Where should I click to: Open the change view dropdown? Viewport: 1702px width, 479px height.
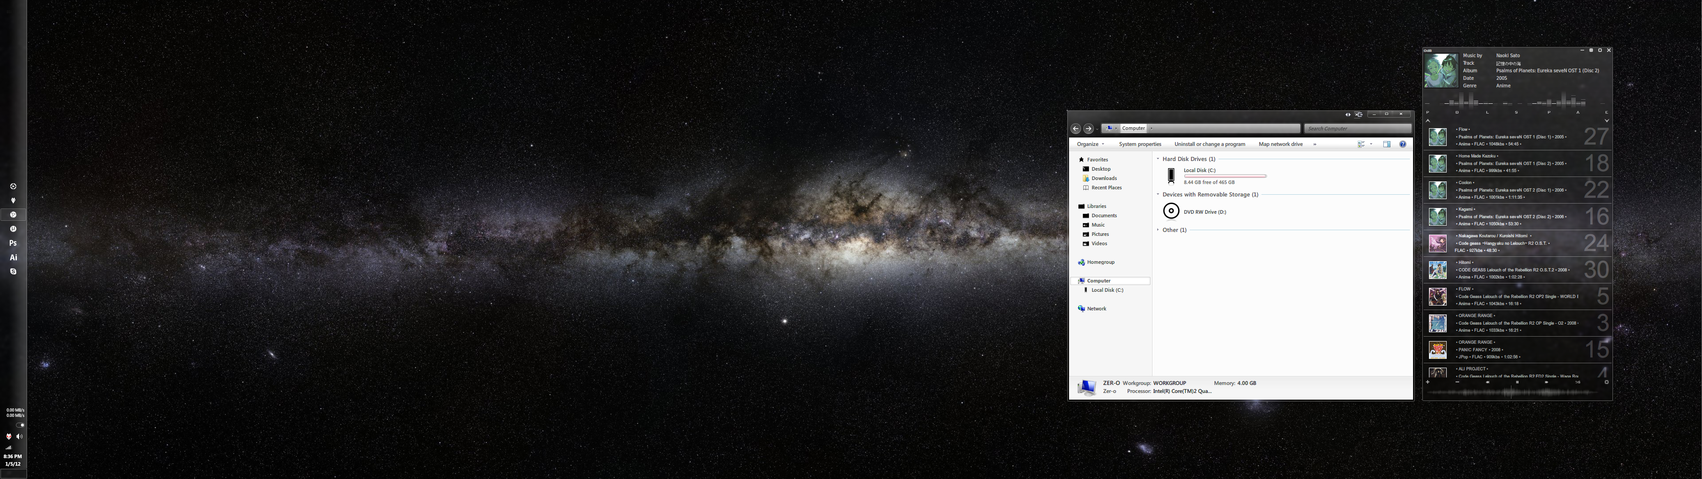click(x=1371, y=144)
